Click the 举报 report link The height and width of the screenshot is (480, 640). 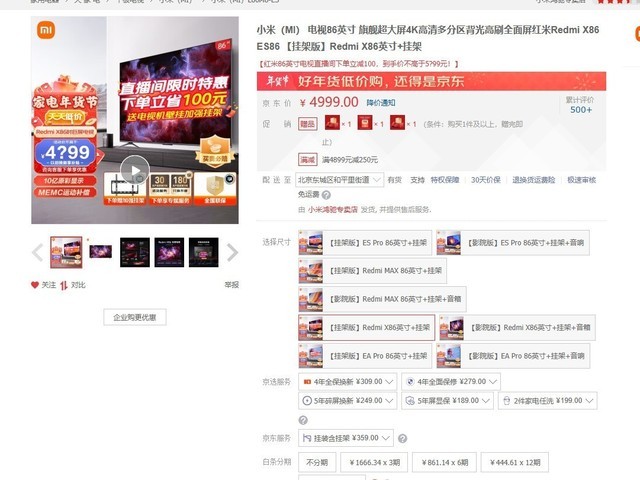pos(231,285)
